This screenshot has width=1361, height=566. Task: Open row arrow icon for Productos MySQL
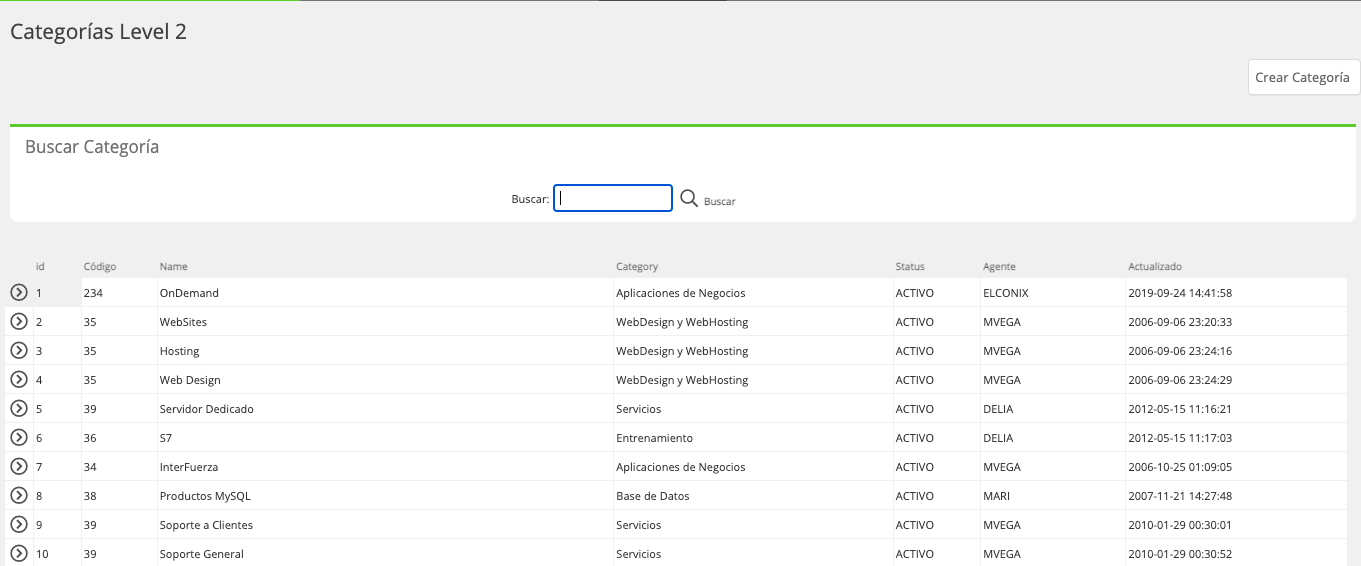pyautogui.click(x=18, y=495)
